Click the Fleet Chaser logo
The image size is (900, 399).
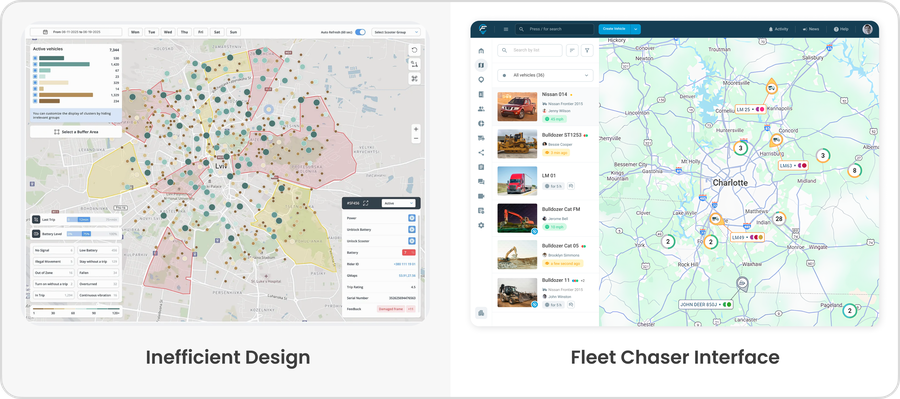(x=484, y=29)
